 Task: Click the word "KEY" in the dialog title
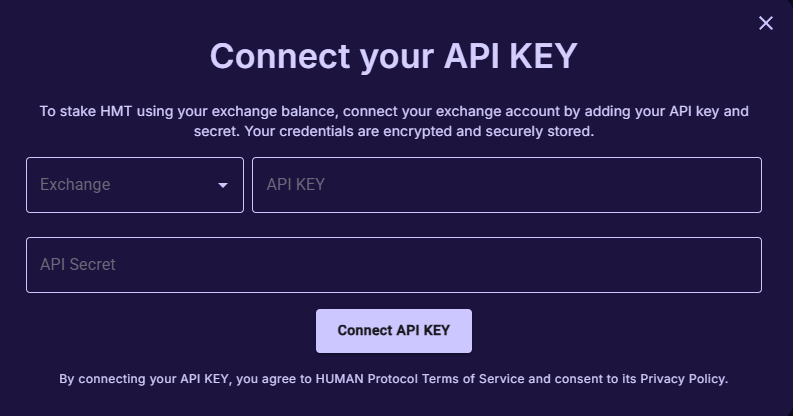[543, 56]
